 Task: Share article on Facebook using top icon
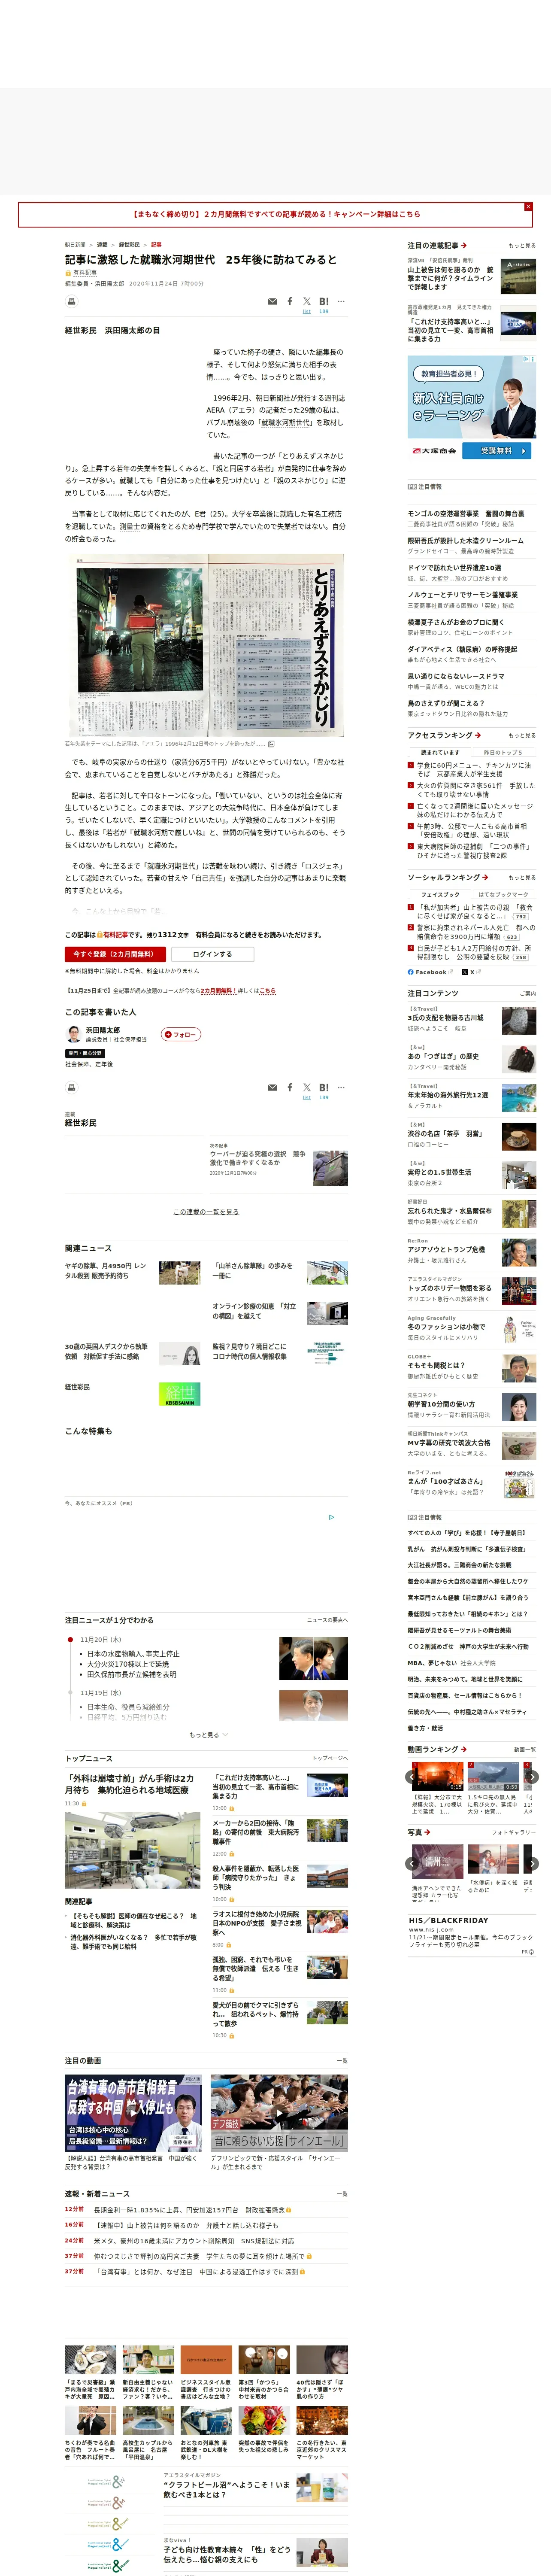pos(290,301)
